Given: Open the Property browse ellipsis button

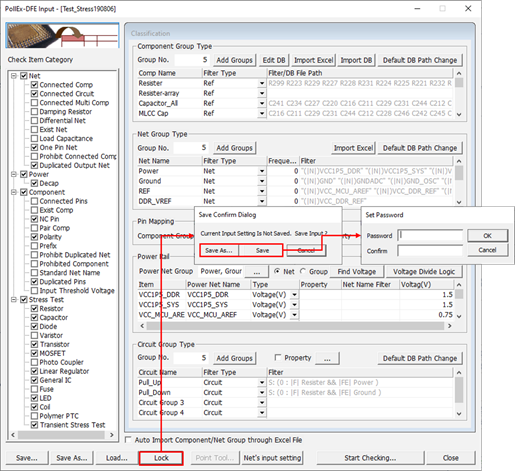Looking at the screenshot, I should (x=327, y=358).
